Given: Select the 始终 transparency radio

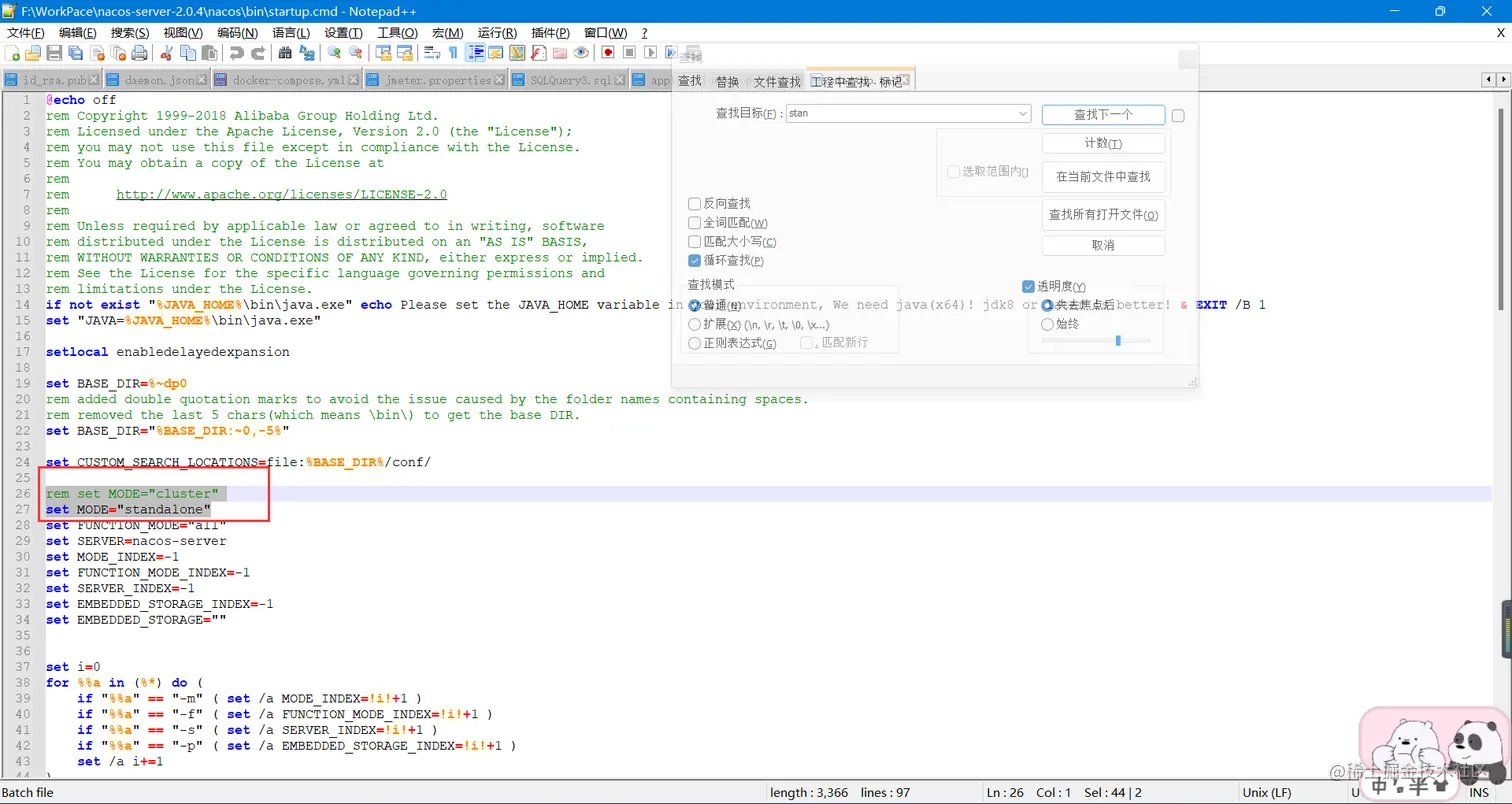Looking at the screenshot, I should coord(1048,324).
